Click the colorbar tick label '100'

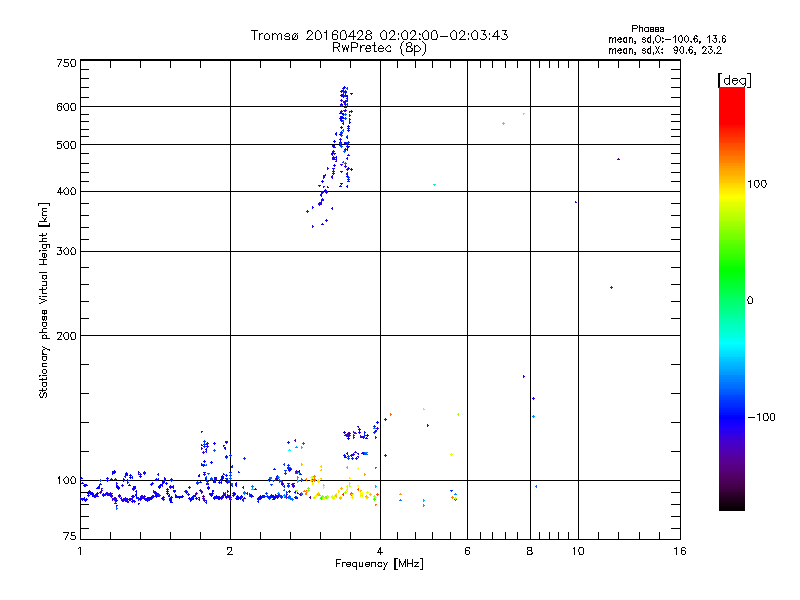[x=757, y=184]
